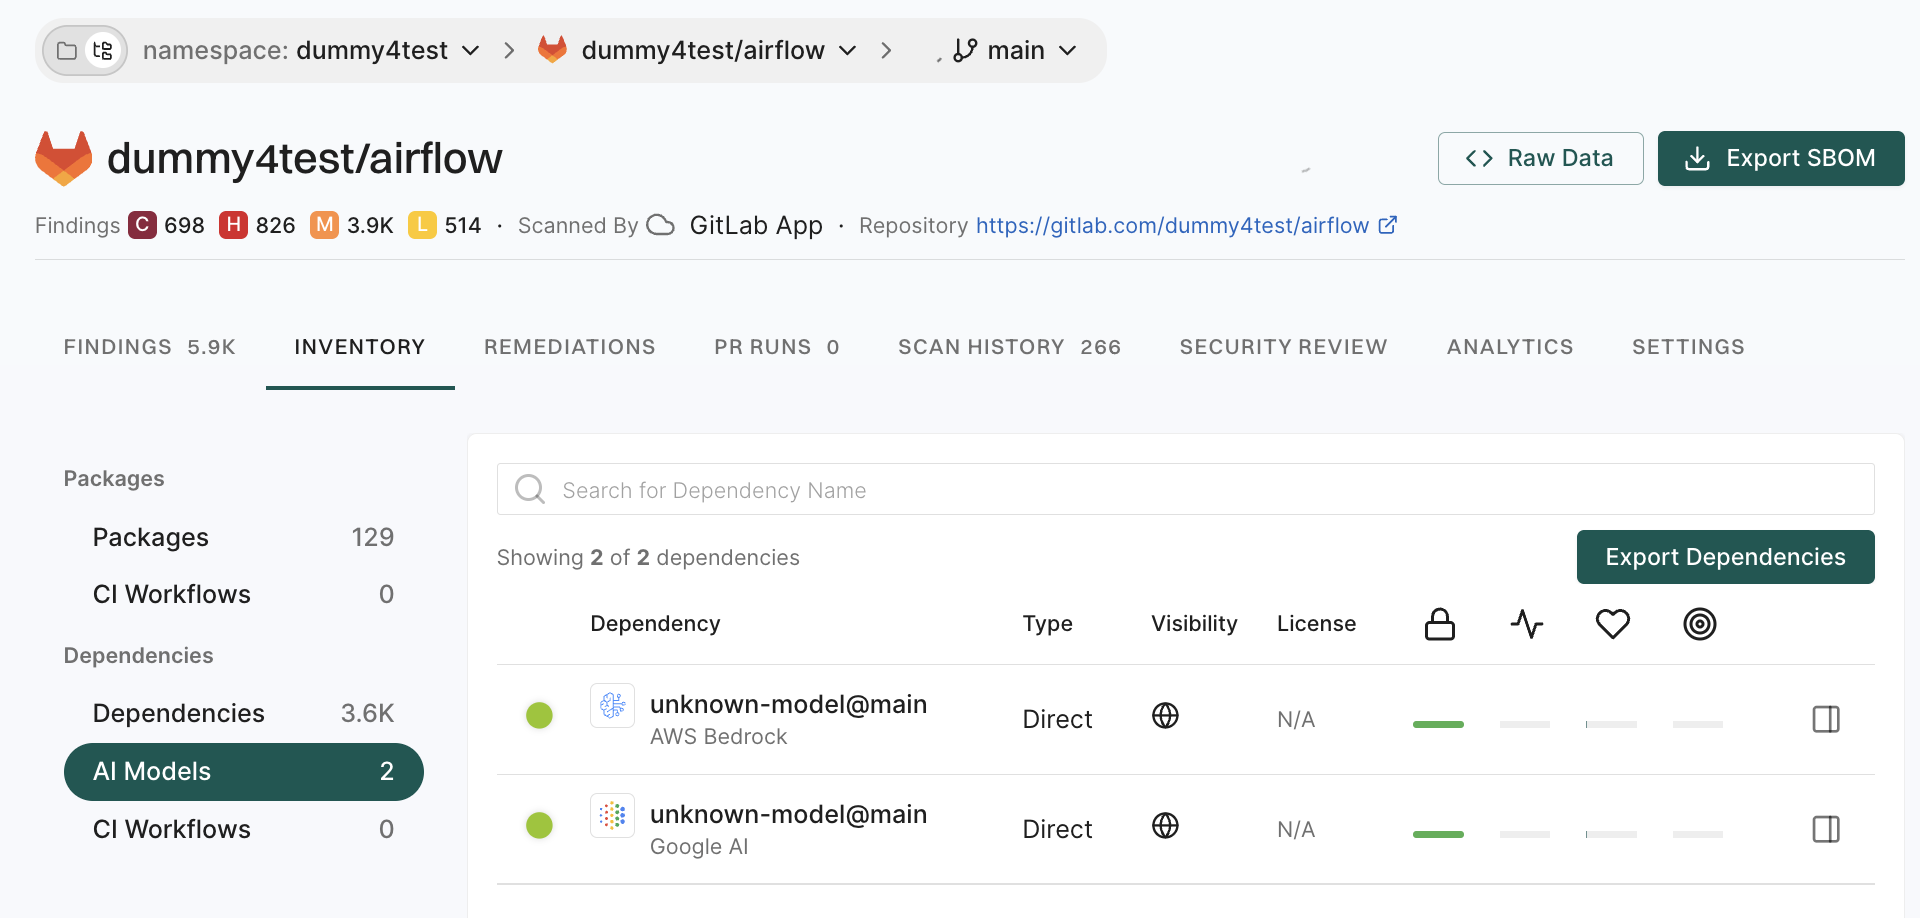Open the Security Review tab

tap(1283, 347)
